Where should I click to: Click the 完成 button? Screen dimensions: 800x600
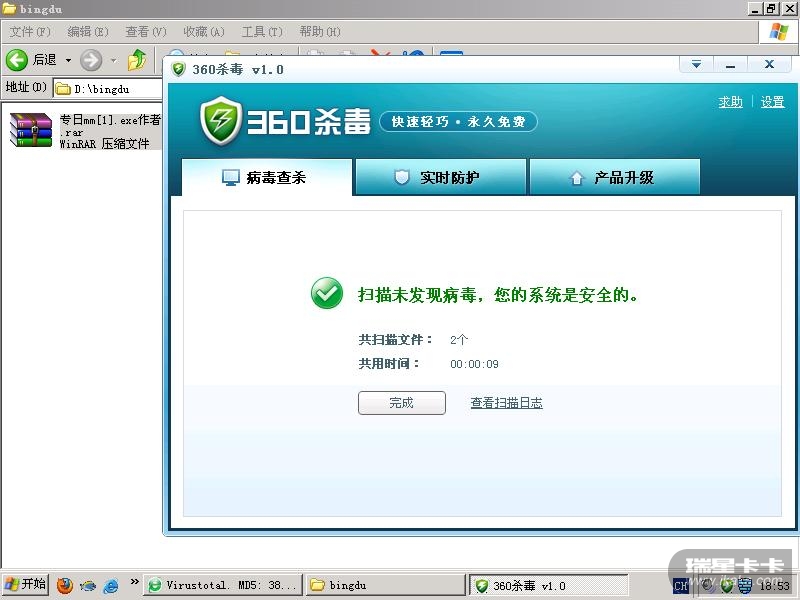click(x=402, y=403)
